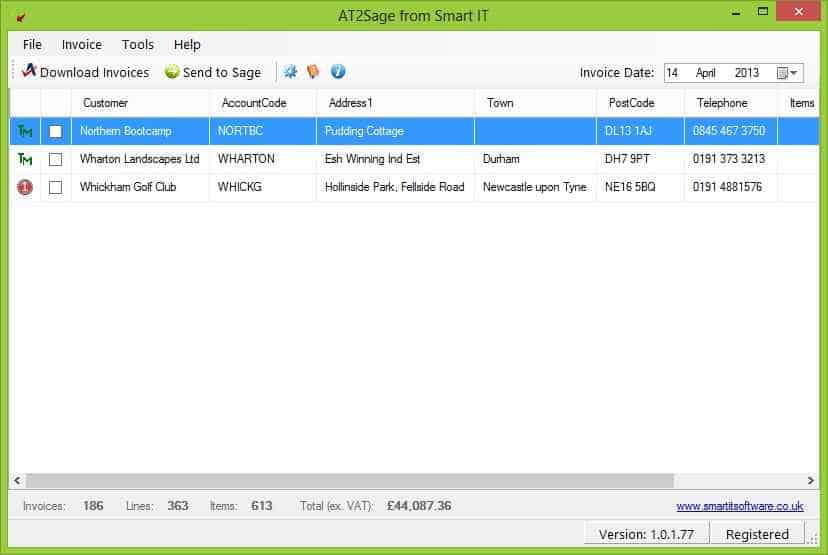Click the TM icon on Northern Bootcamp row
Viewport: 828px width, 555px height.
(x=25, y=131)
